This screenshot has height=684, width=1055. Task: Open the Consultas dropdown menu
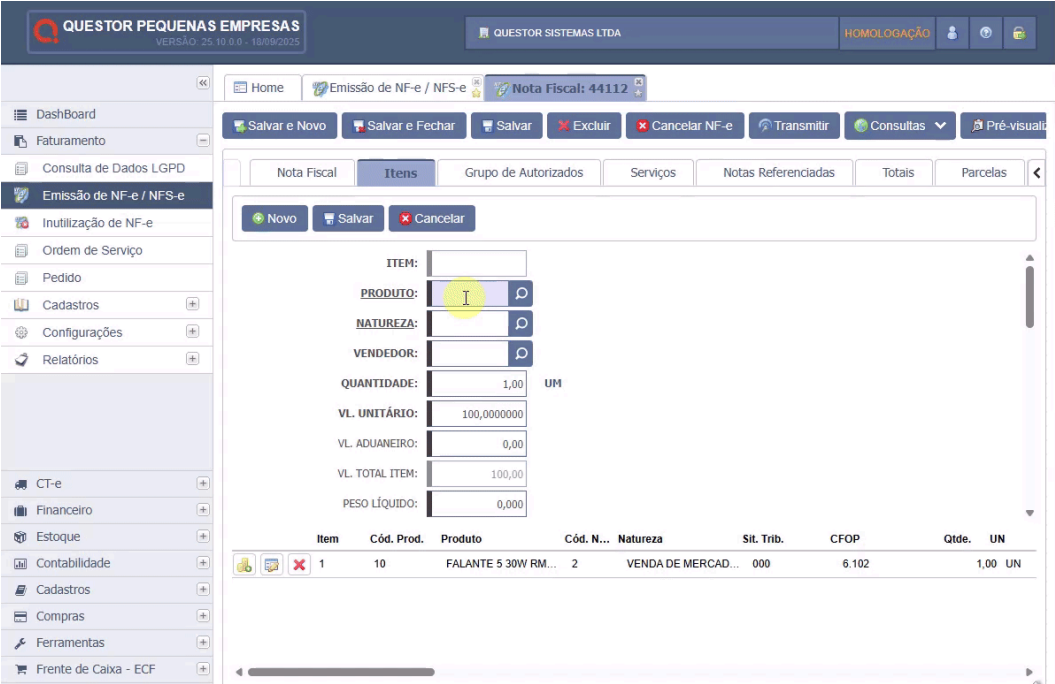pos(899,126)
